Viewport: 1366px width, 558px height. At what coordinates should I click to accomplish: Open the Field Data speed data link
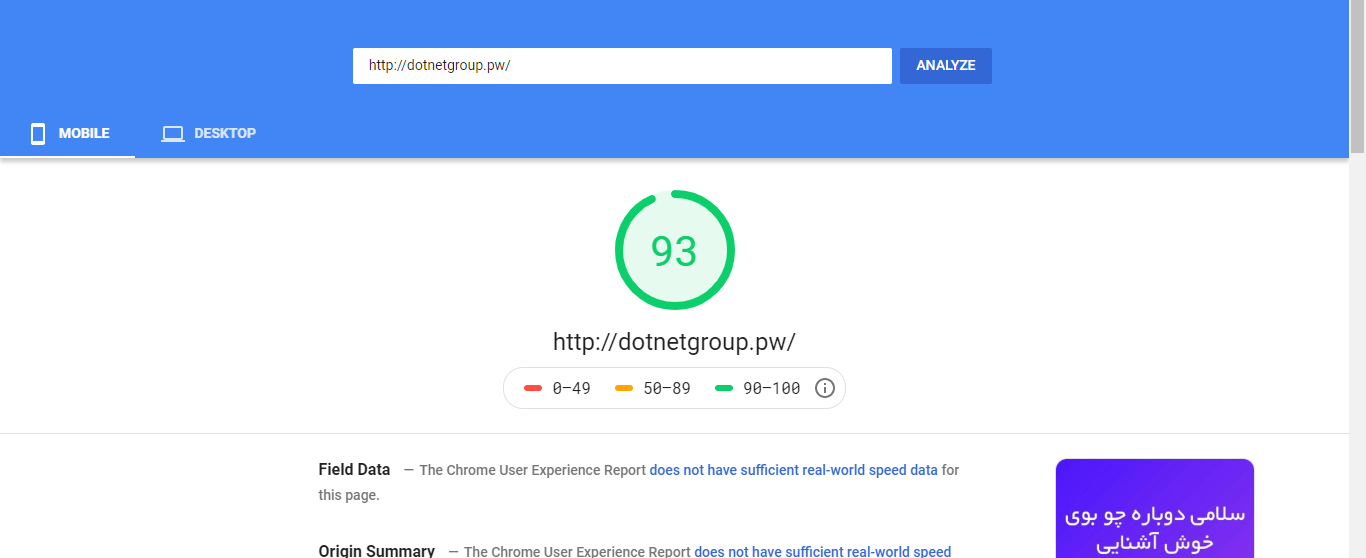coord(794,470)
